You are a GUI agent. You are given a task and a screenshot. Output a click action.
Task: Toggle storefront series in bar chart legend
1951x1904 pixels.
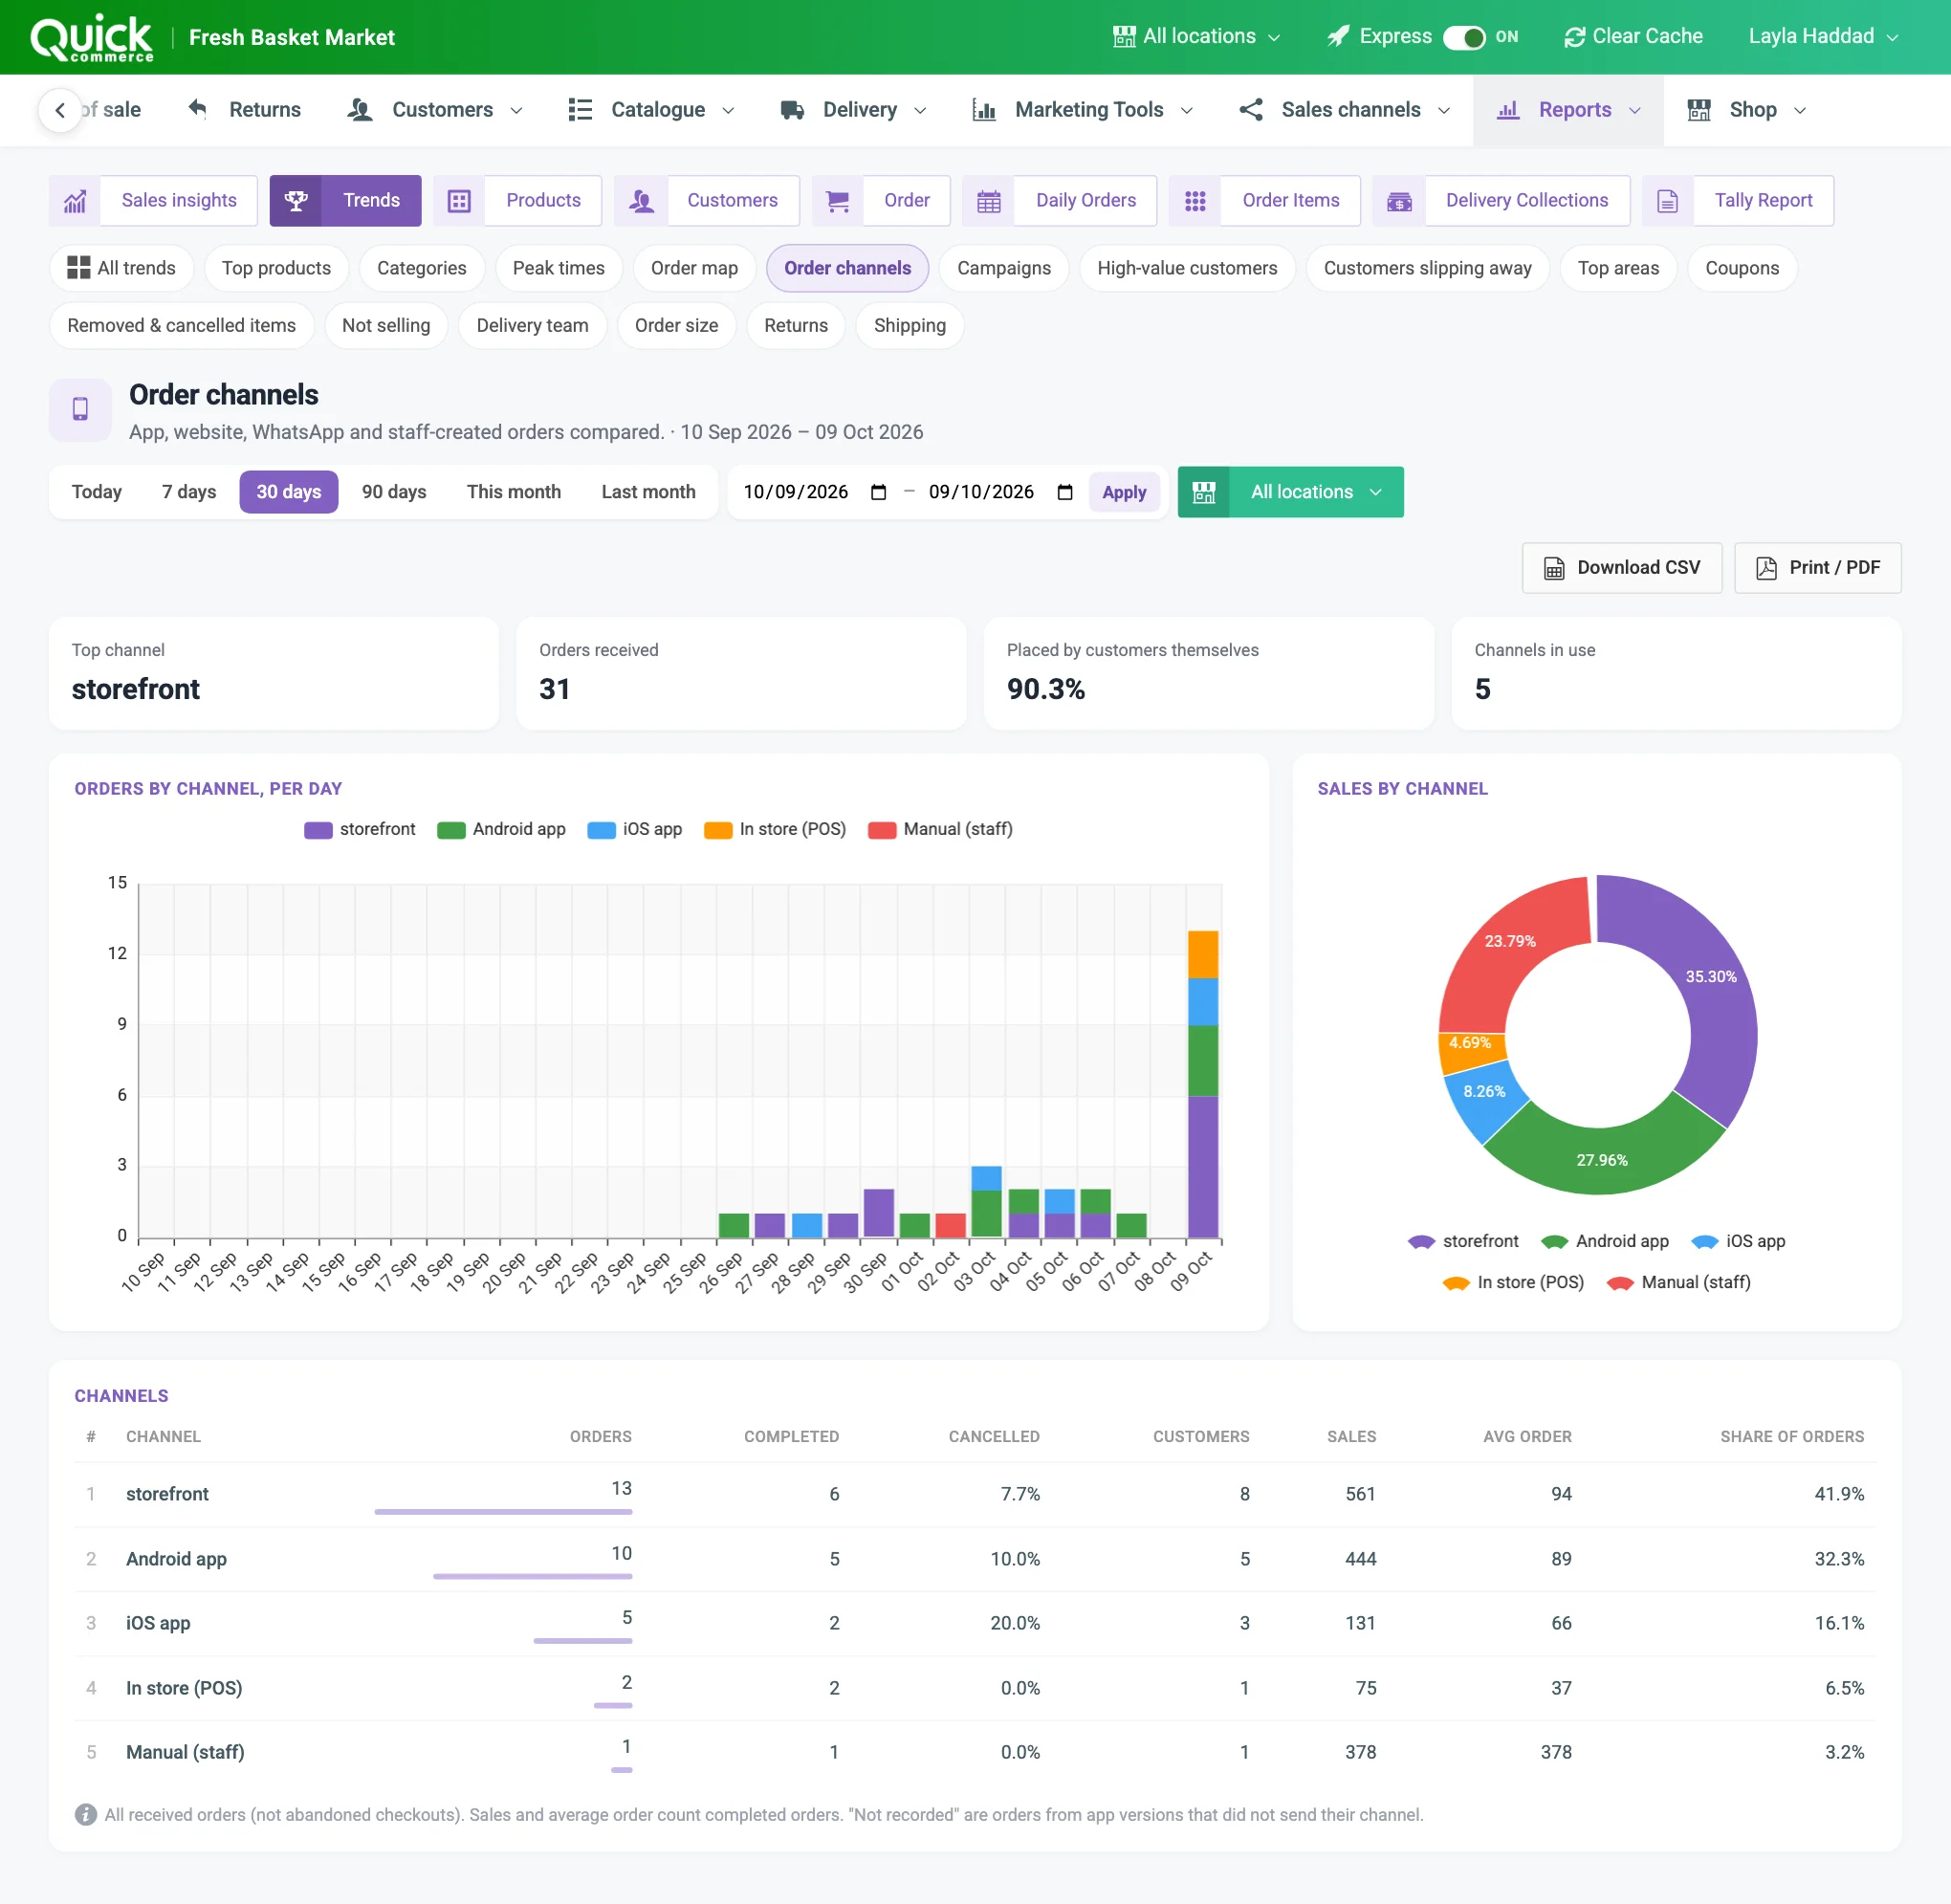(x=360, y=829)
